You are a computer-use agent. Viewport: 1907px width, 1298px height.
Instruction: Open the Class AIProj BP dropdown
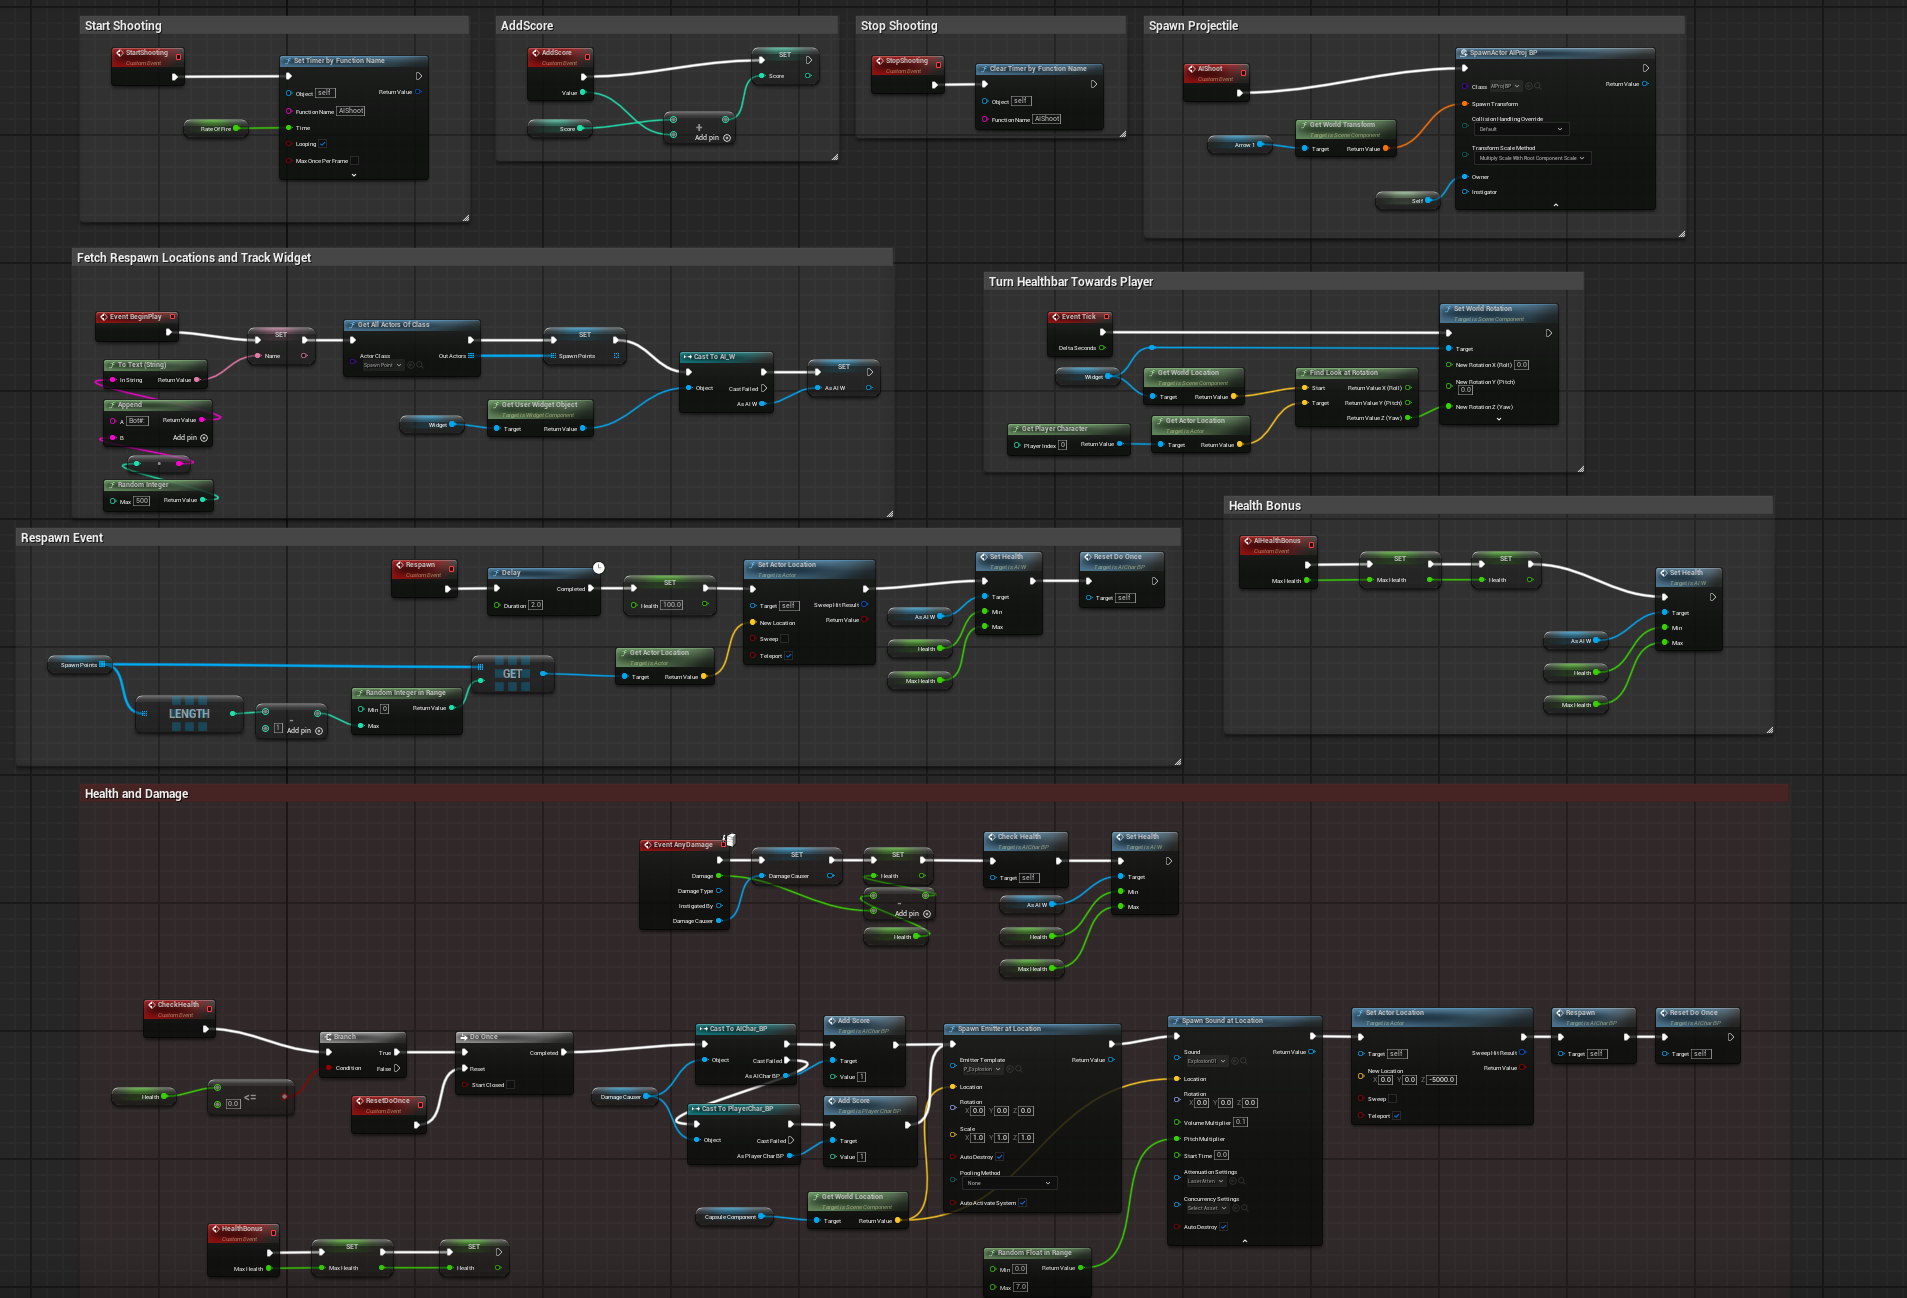pyautogui.click(x=1505, y=86)
